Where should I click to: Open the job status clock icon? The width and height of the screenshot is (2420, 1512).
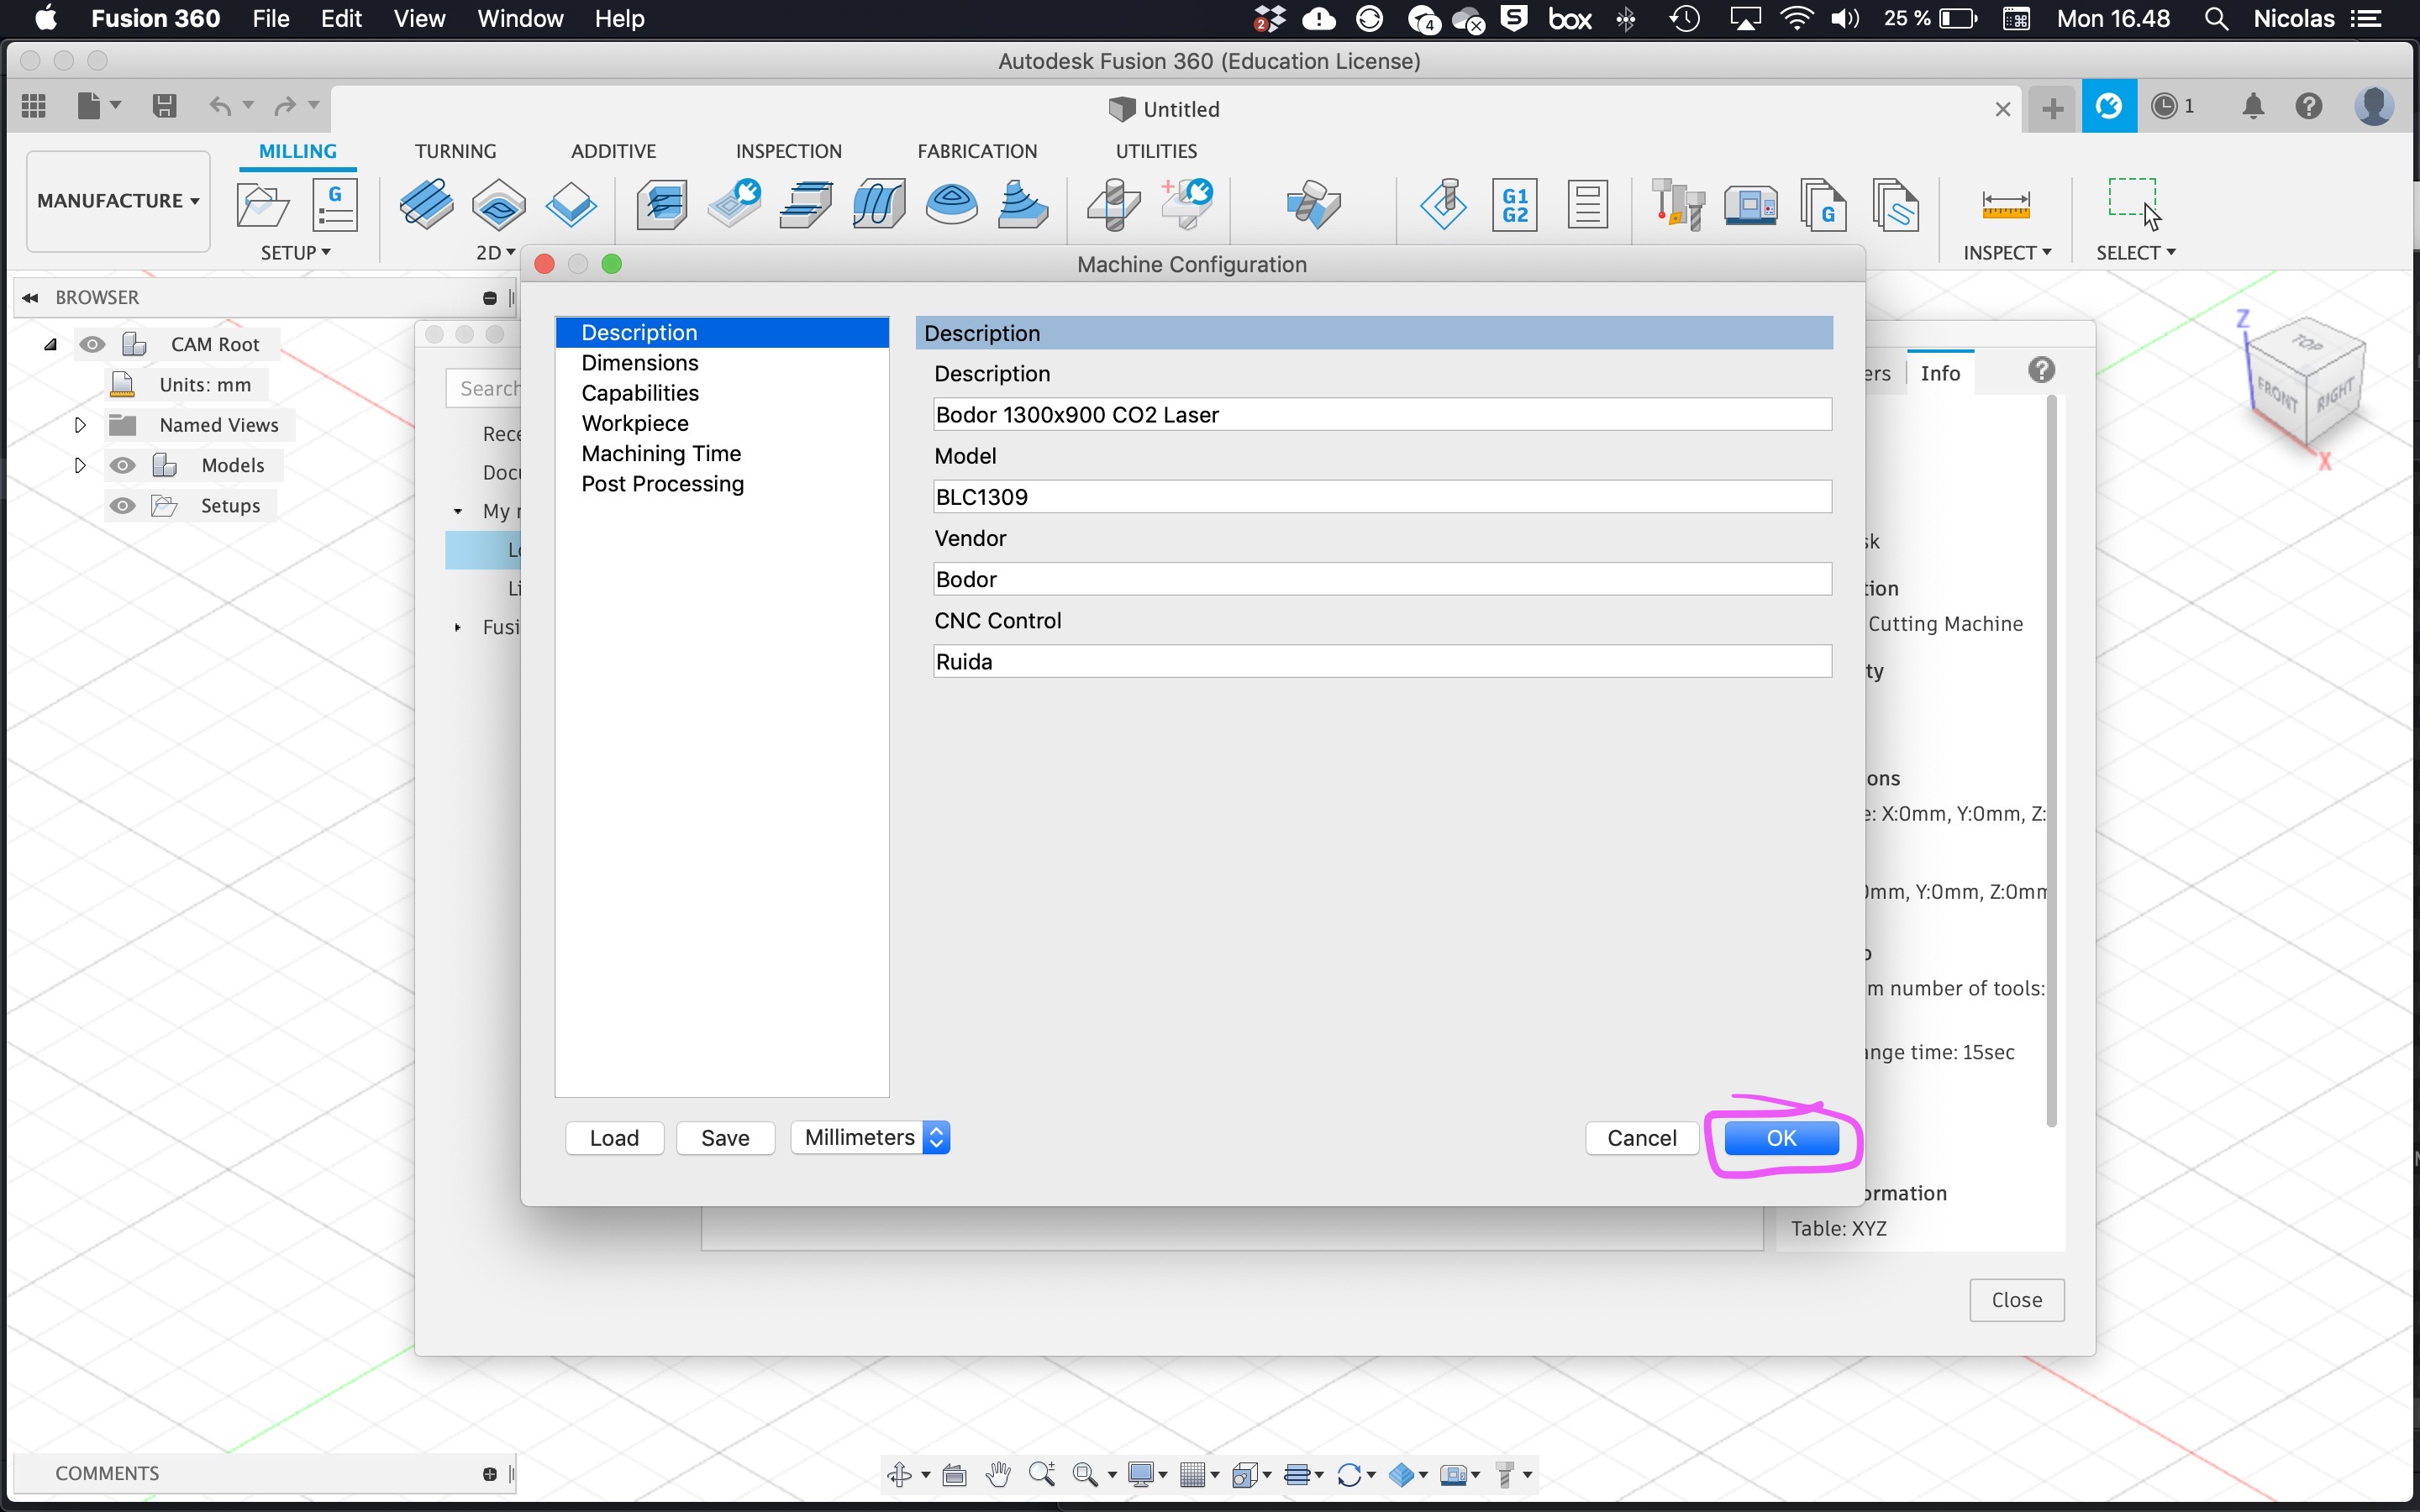tap(2164, 106)
